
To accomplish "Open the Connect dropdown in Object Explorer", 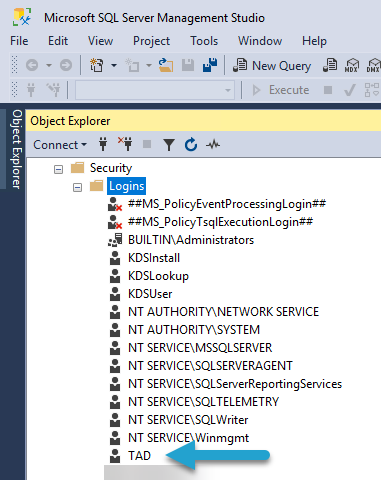I will coord(60,145).
